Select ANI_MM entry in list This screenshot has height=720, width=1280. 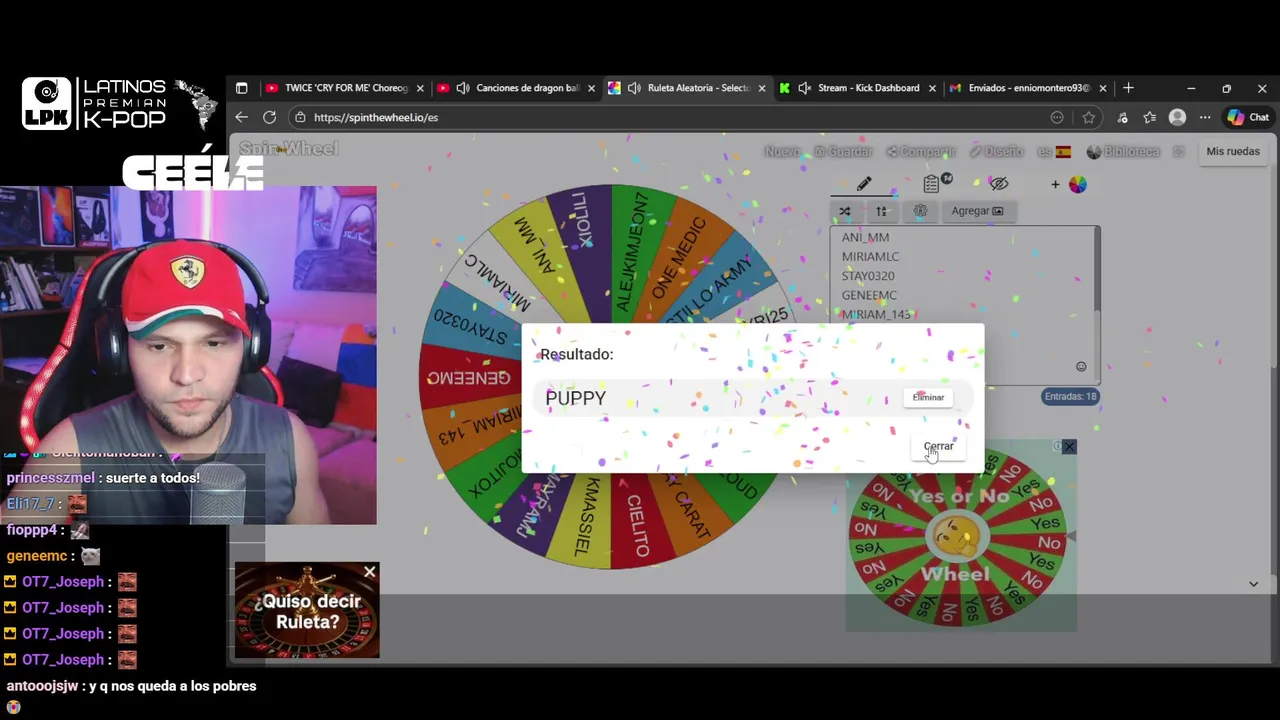coord(865,238)
